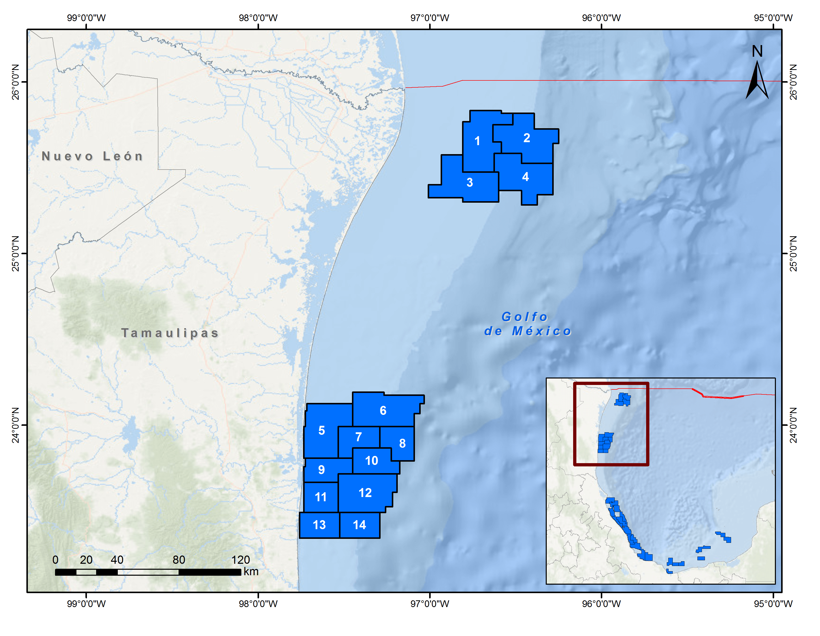820x636 pixels.
Task: Click the Golfo de México label
Action: 528,324
